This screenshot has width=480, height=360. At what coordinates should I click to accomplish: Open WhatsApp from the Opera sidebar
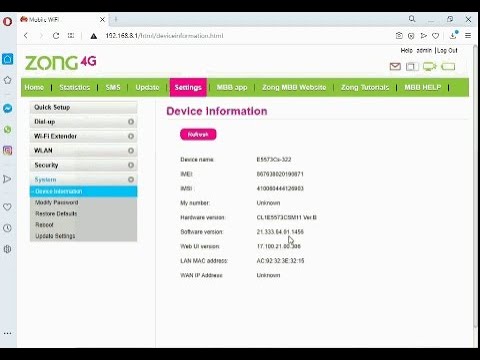(x=7, y=129)
